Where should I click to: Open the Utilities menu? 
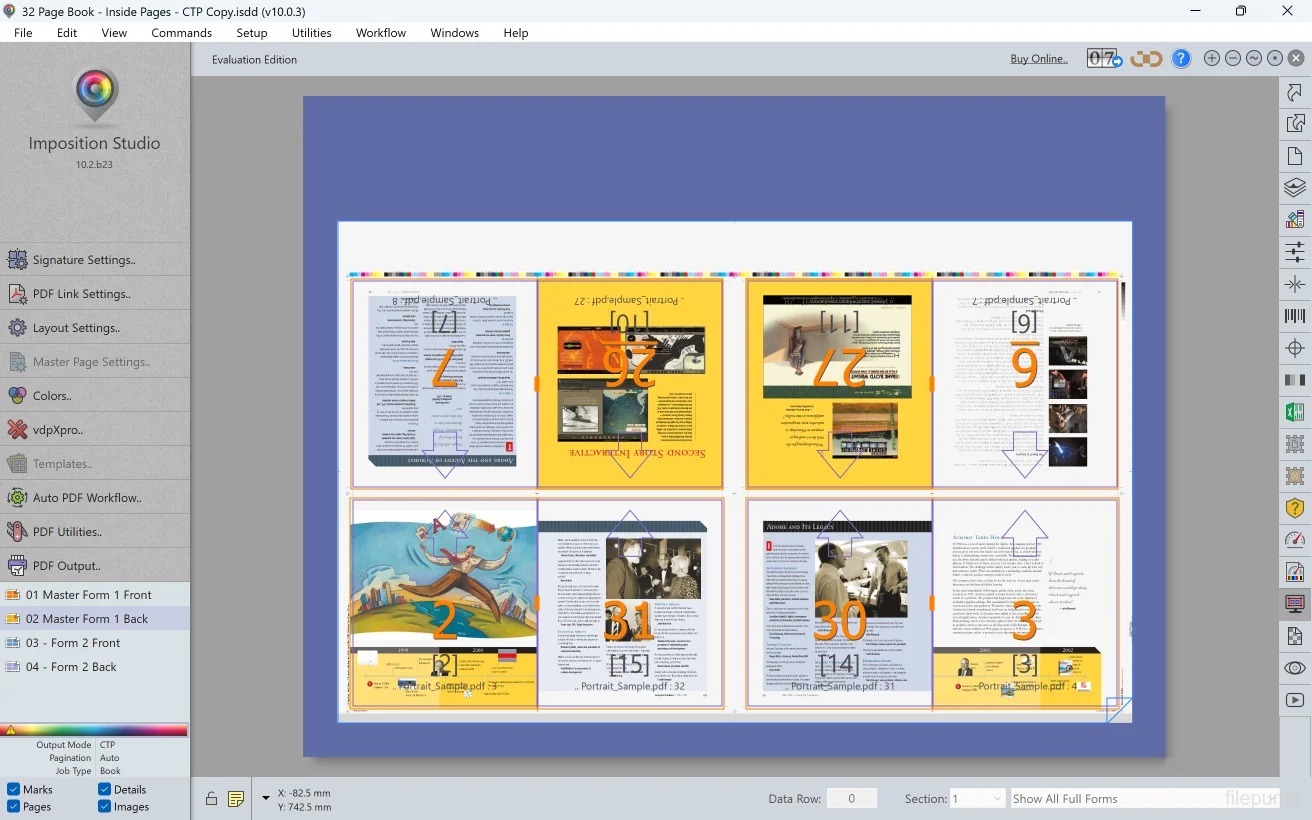(311, 33)
